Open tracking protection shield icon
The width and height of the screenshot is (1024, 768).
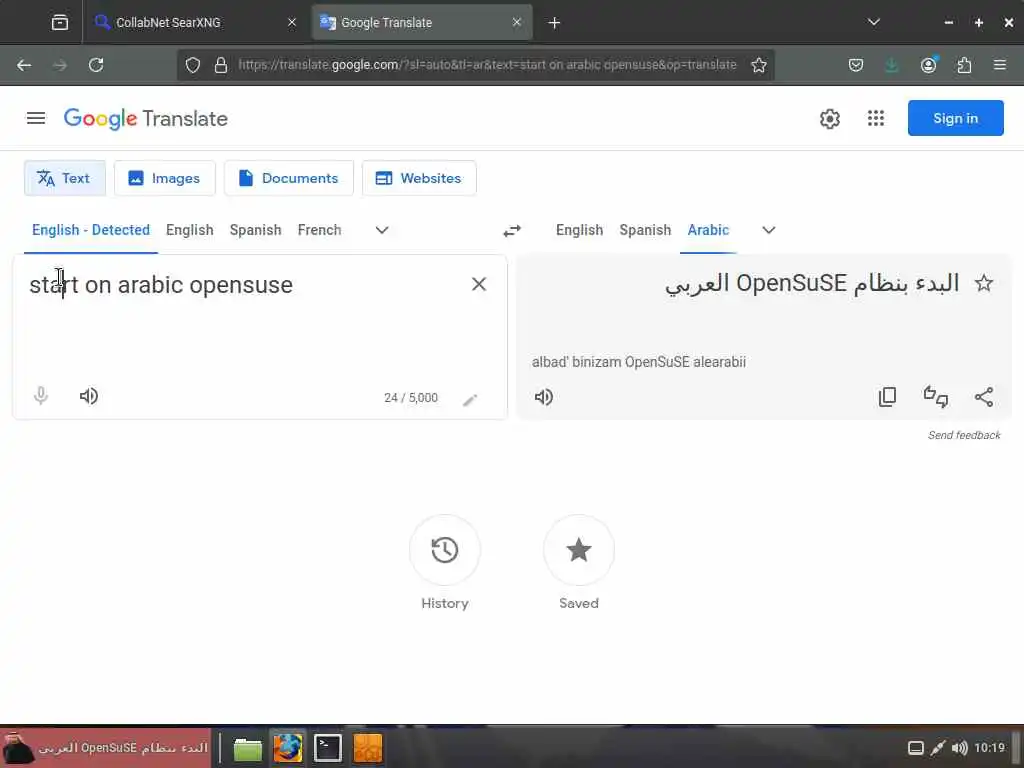coord(193,65)
